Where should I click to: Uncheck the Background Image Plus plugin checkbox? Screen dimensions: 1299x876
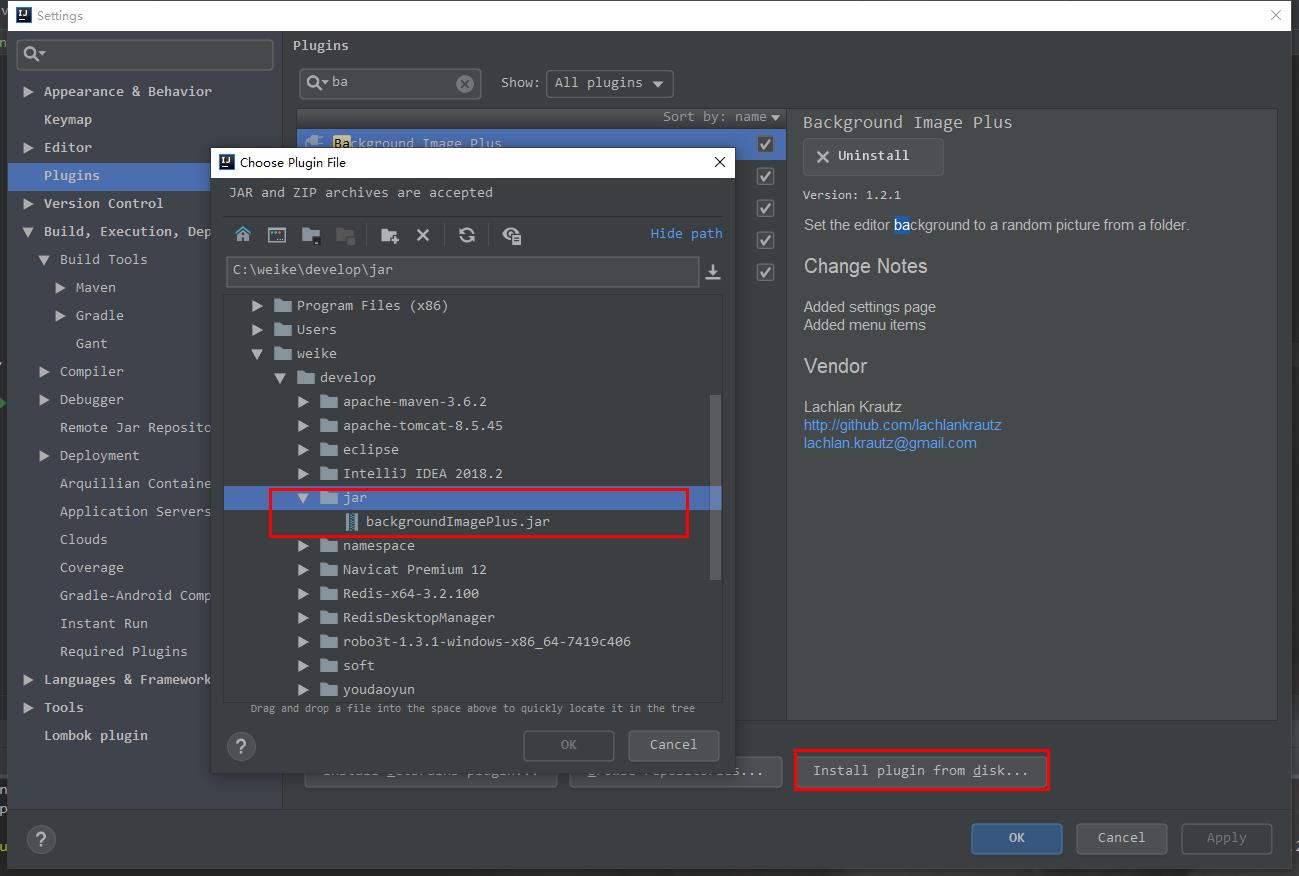tap(765, 144)
